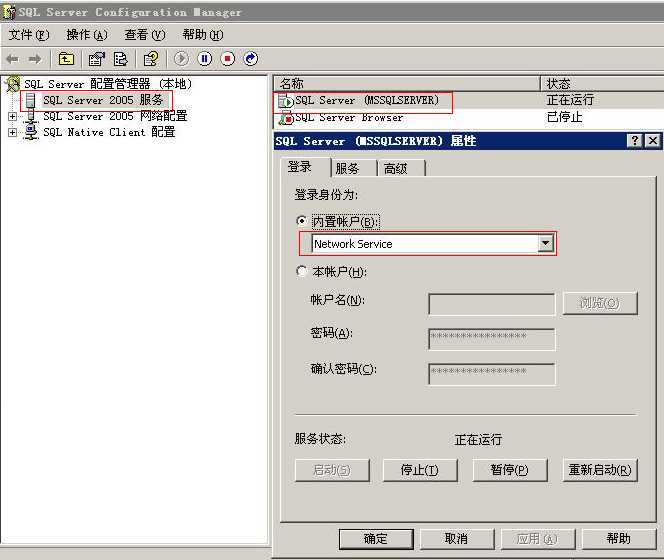This screenshot has width=664, height=560.
Task: Click the 确定 button
Action: (376, 539)
